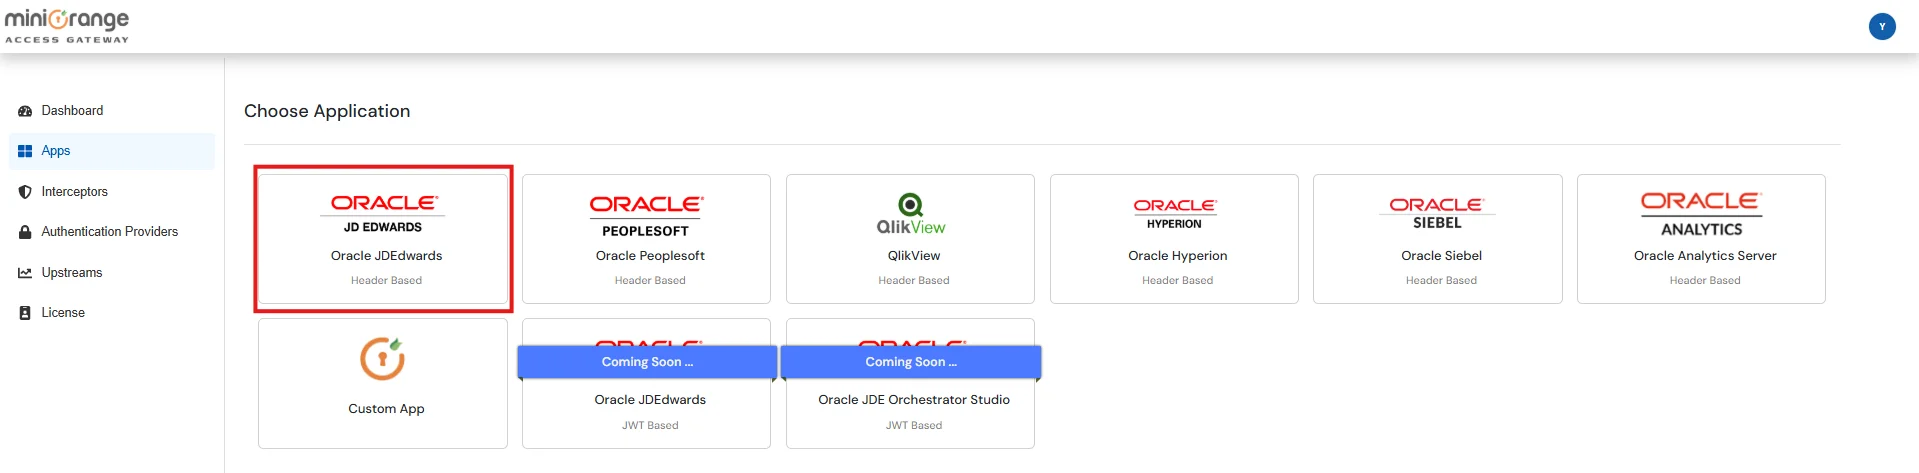Select Oracle JDEdwards label on the JWT Based card
Screen dimensions: 1919x473
[x=650, y=400]
